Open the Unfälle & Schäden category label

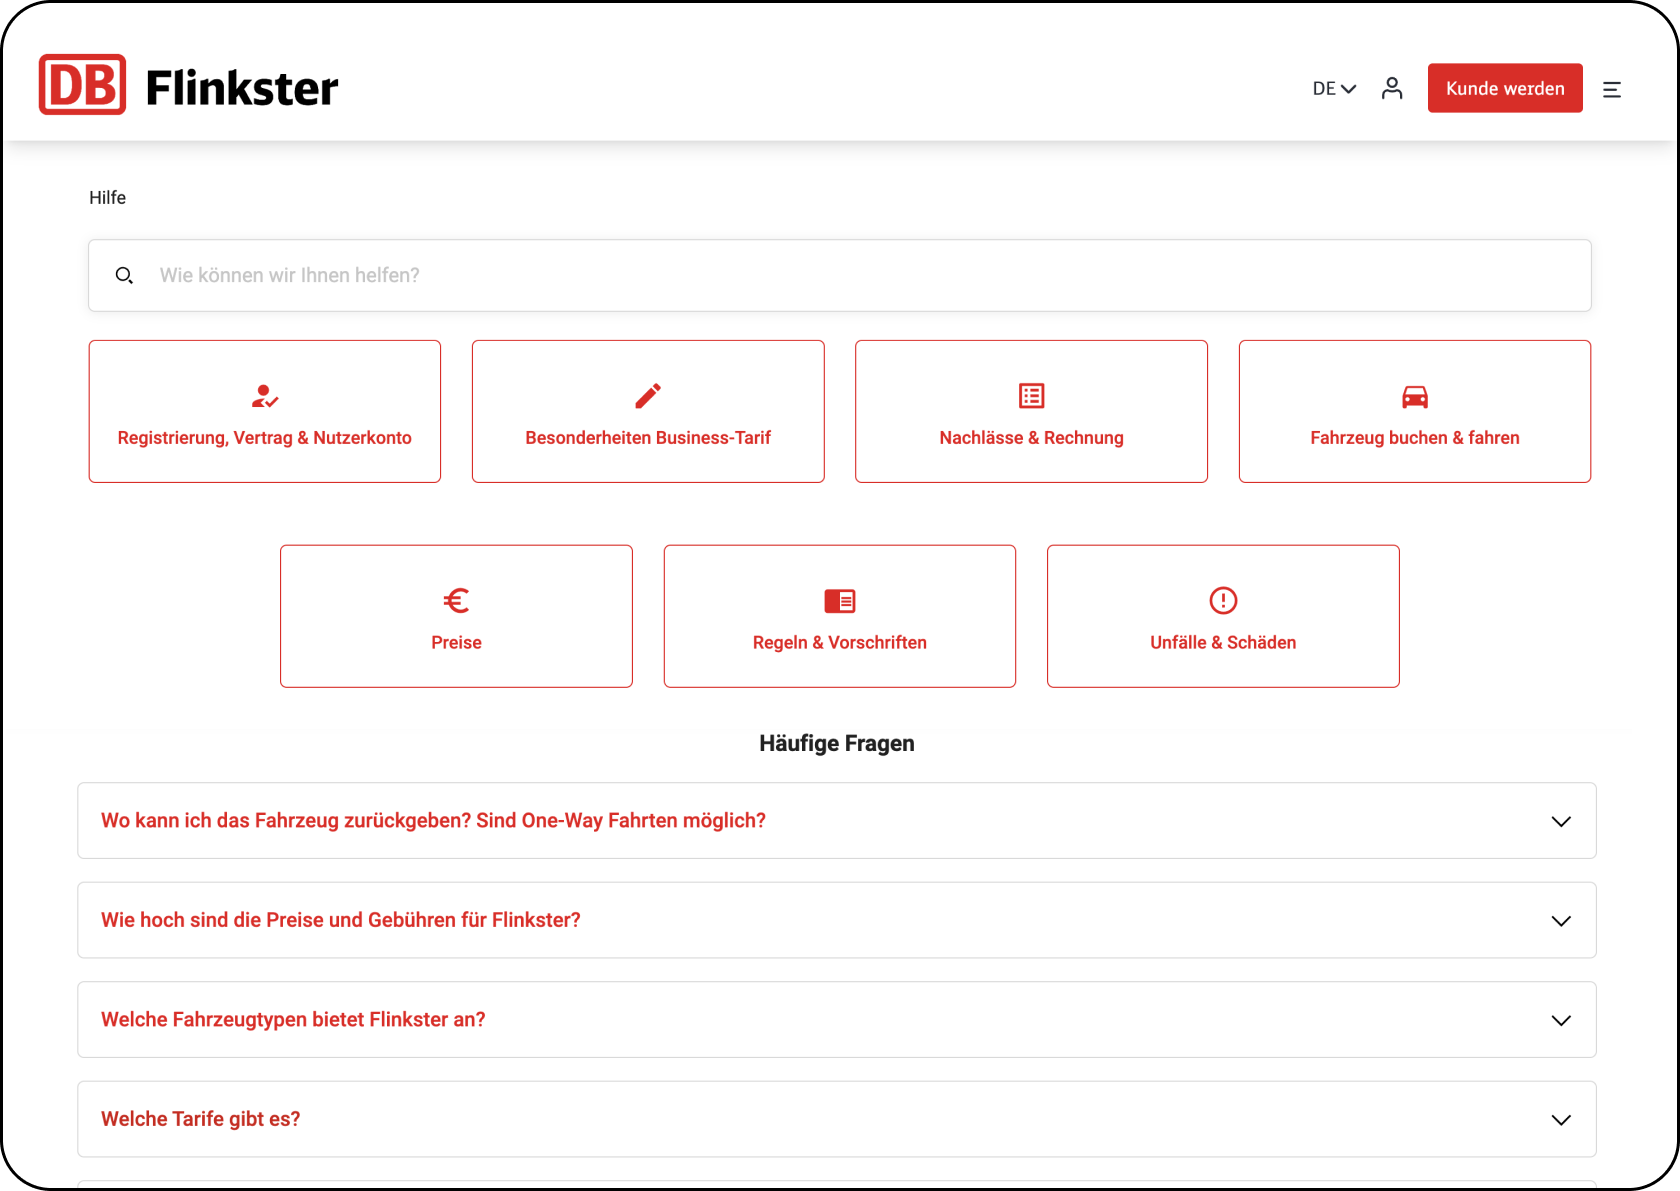pyautogui.click(x=1222, y=643)
